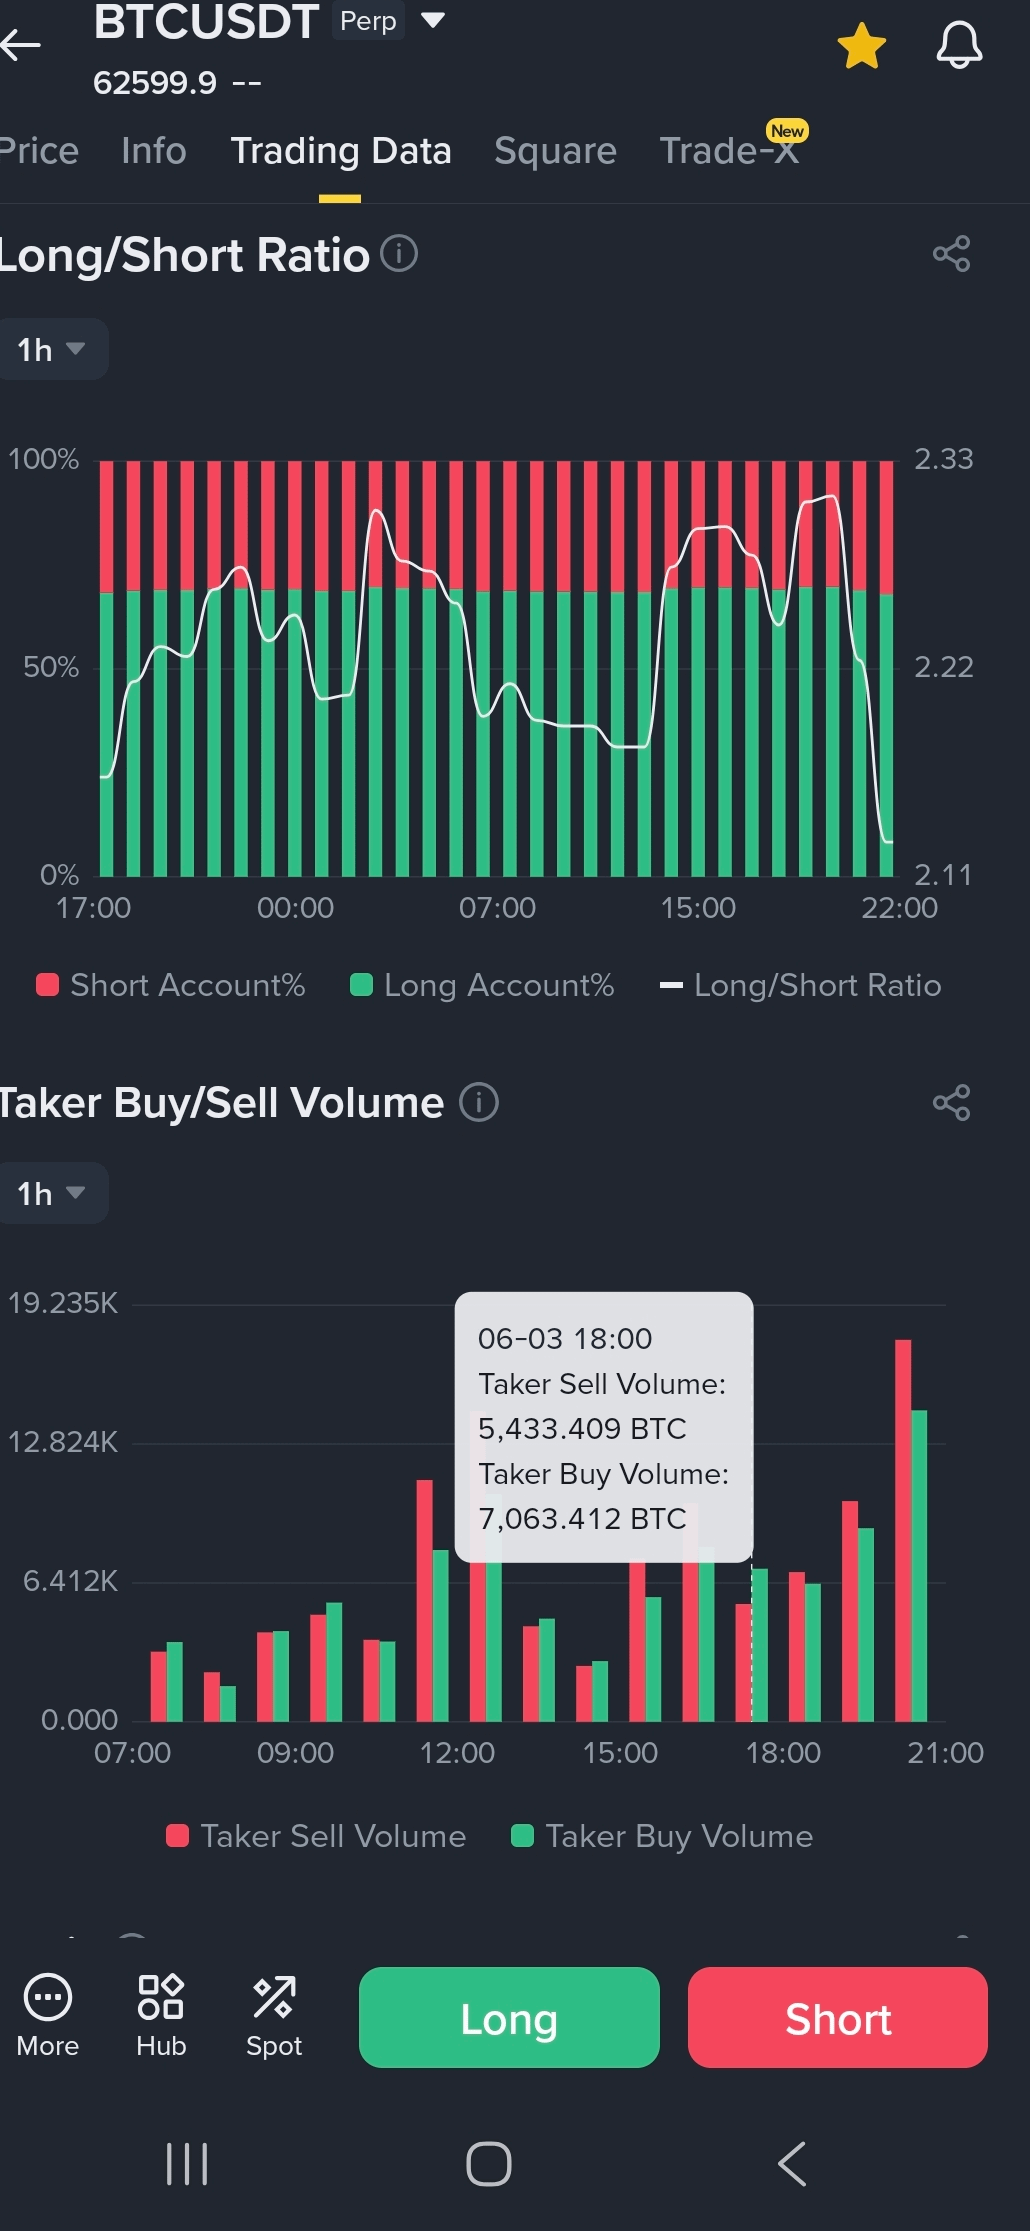Toggle Long Account% legend series
The height and width of the screenshot is (2231, 1030).
click(482, 985)
